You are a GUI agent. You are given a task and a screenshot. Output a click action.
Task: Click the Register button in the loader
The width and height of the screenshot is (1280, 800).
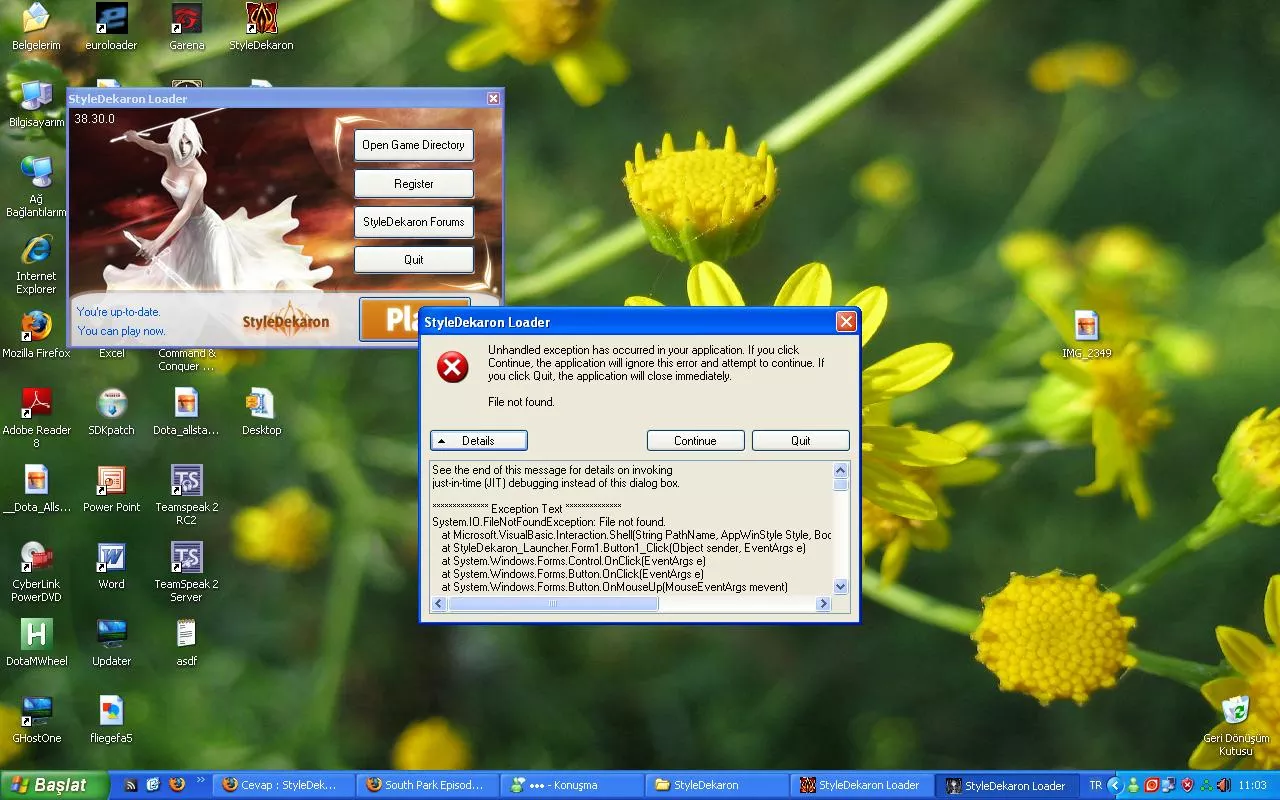(x=413, y=184)
